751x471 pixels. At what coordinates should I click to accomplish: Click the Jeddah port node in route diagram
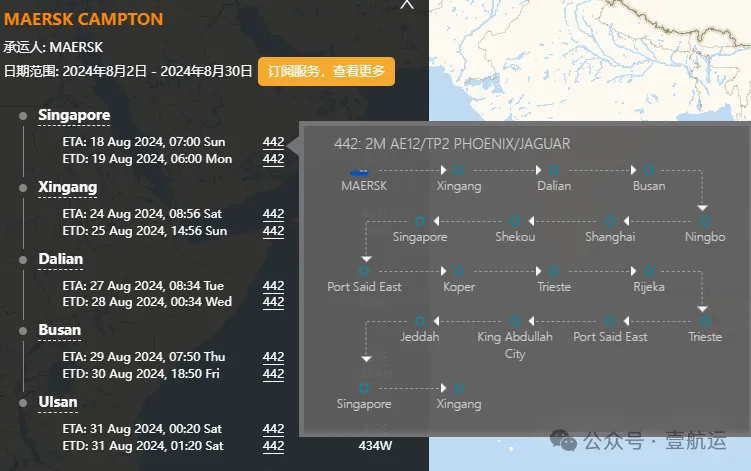pos(420,321)
